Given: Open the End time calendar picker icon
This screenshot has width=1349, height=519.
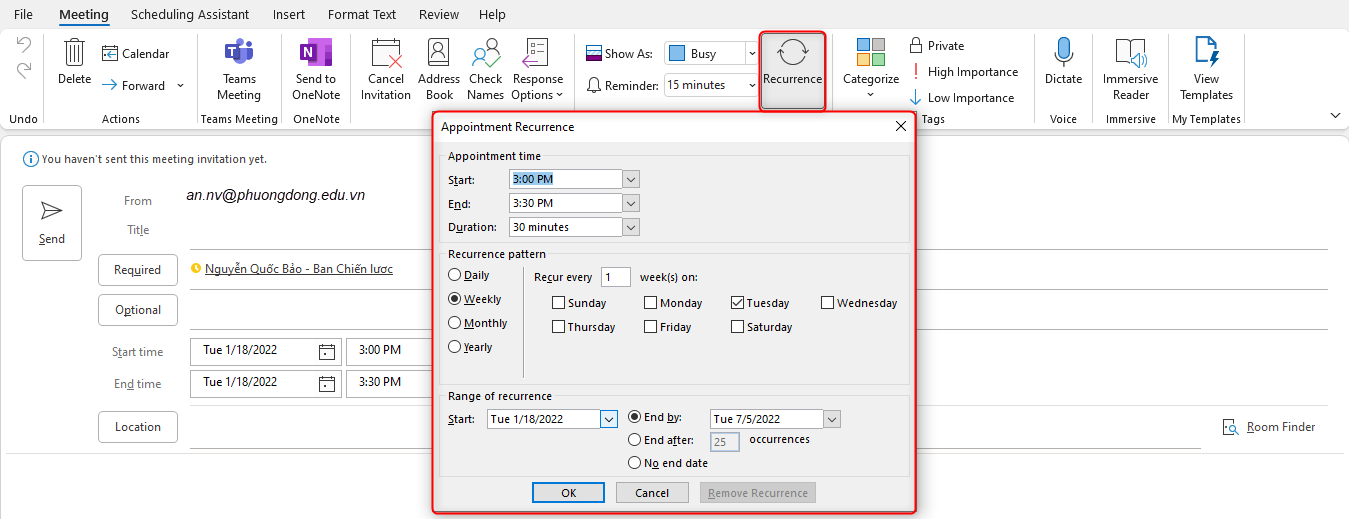Looking at the screenshot, I should (326, 383).
